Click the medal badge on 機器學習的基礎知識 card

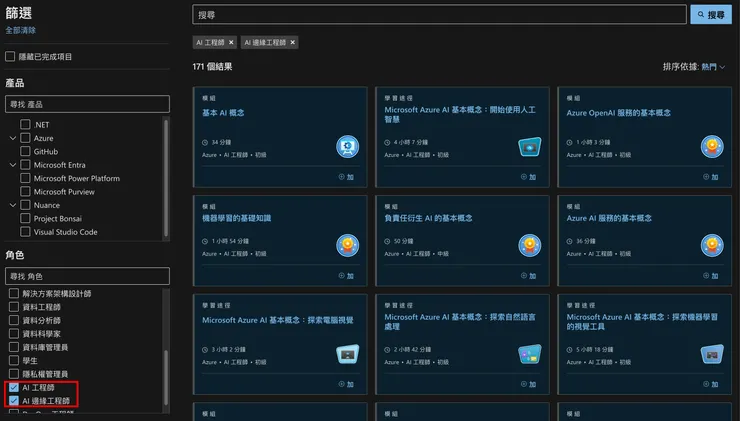(347, 245)
